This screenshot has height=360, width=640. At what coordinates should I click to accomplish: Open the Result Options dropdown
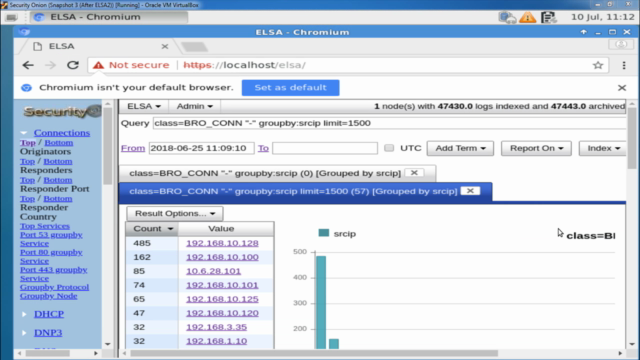pyautogui.click(x=175, y=213)
